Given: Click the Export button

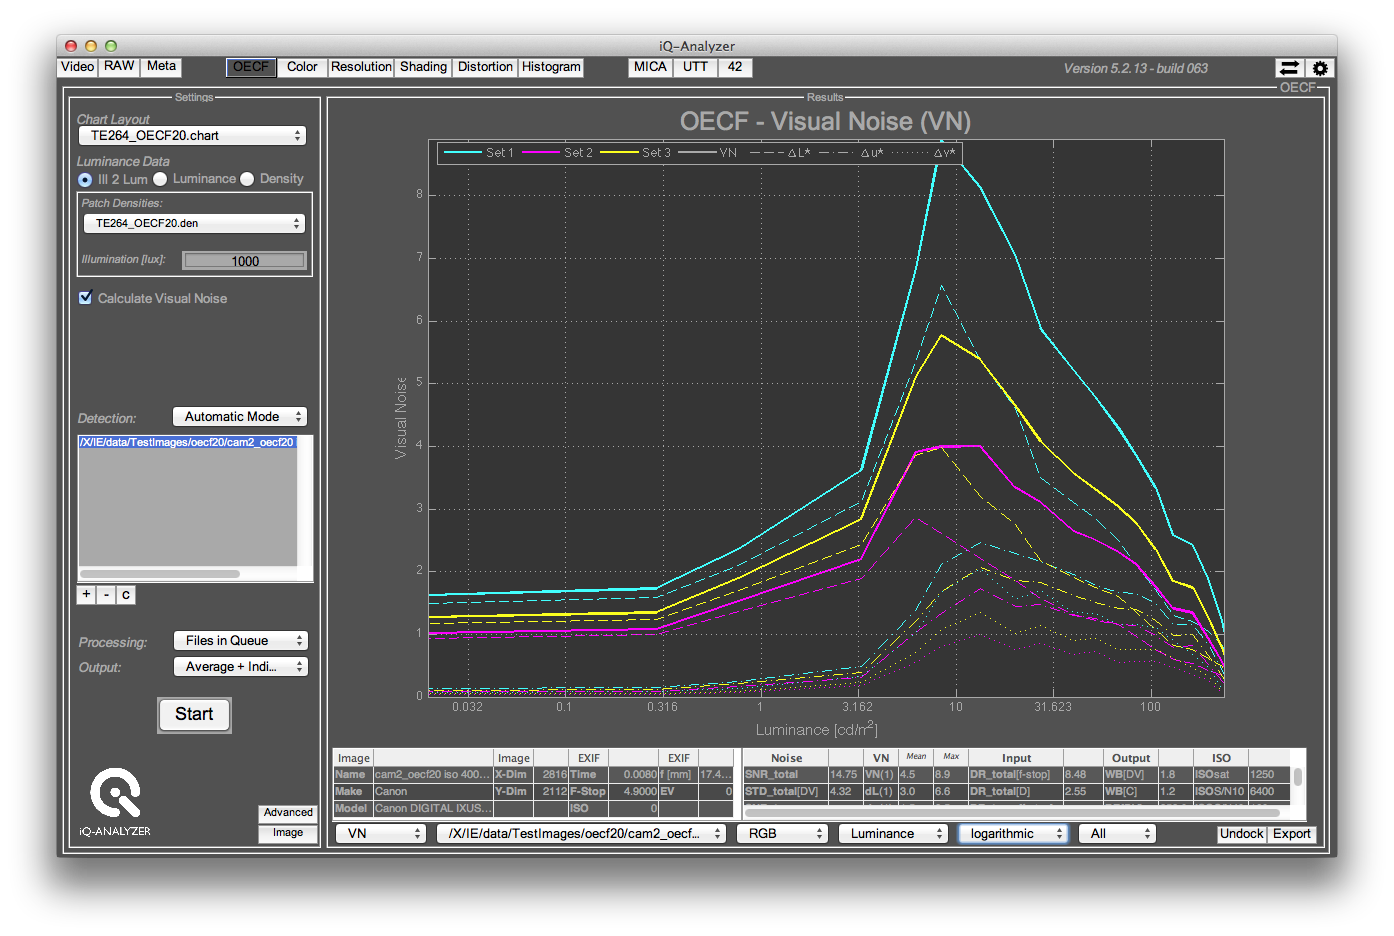Looking at the screenshot, I should pos(1291,834).
